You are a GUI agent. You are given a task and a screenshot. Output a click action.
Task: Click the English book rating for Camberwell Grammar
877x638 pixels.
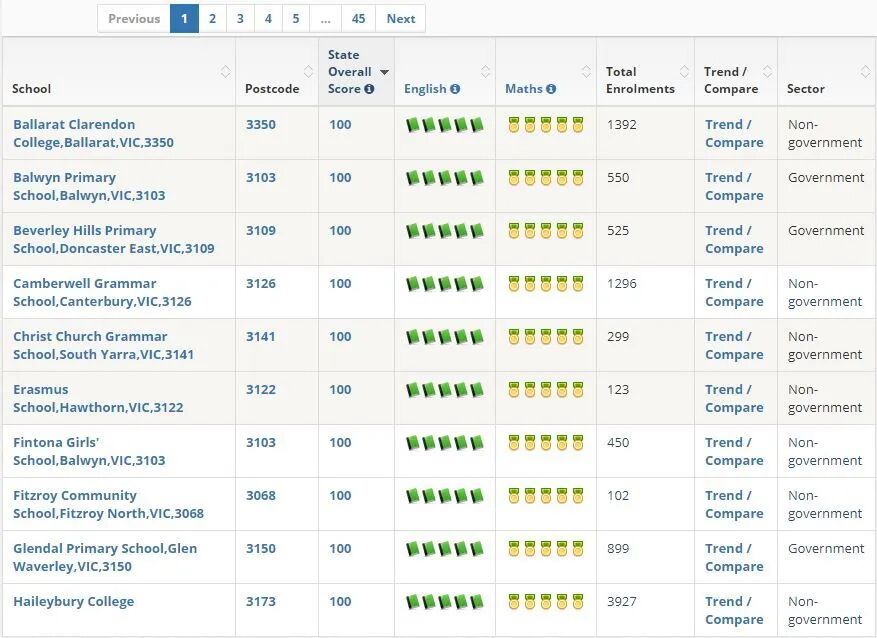(445, 284)
